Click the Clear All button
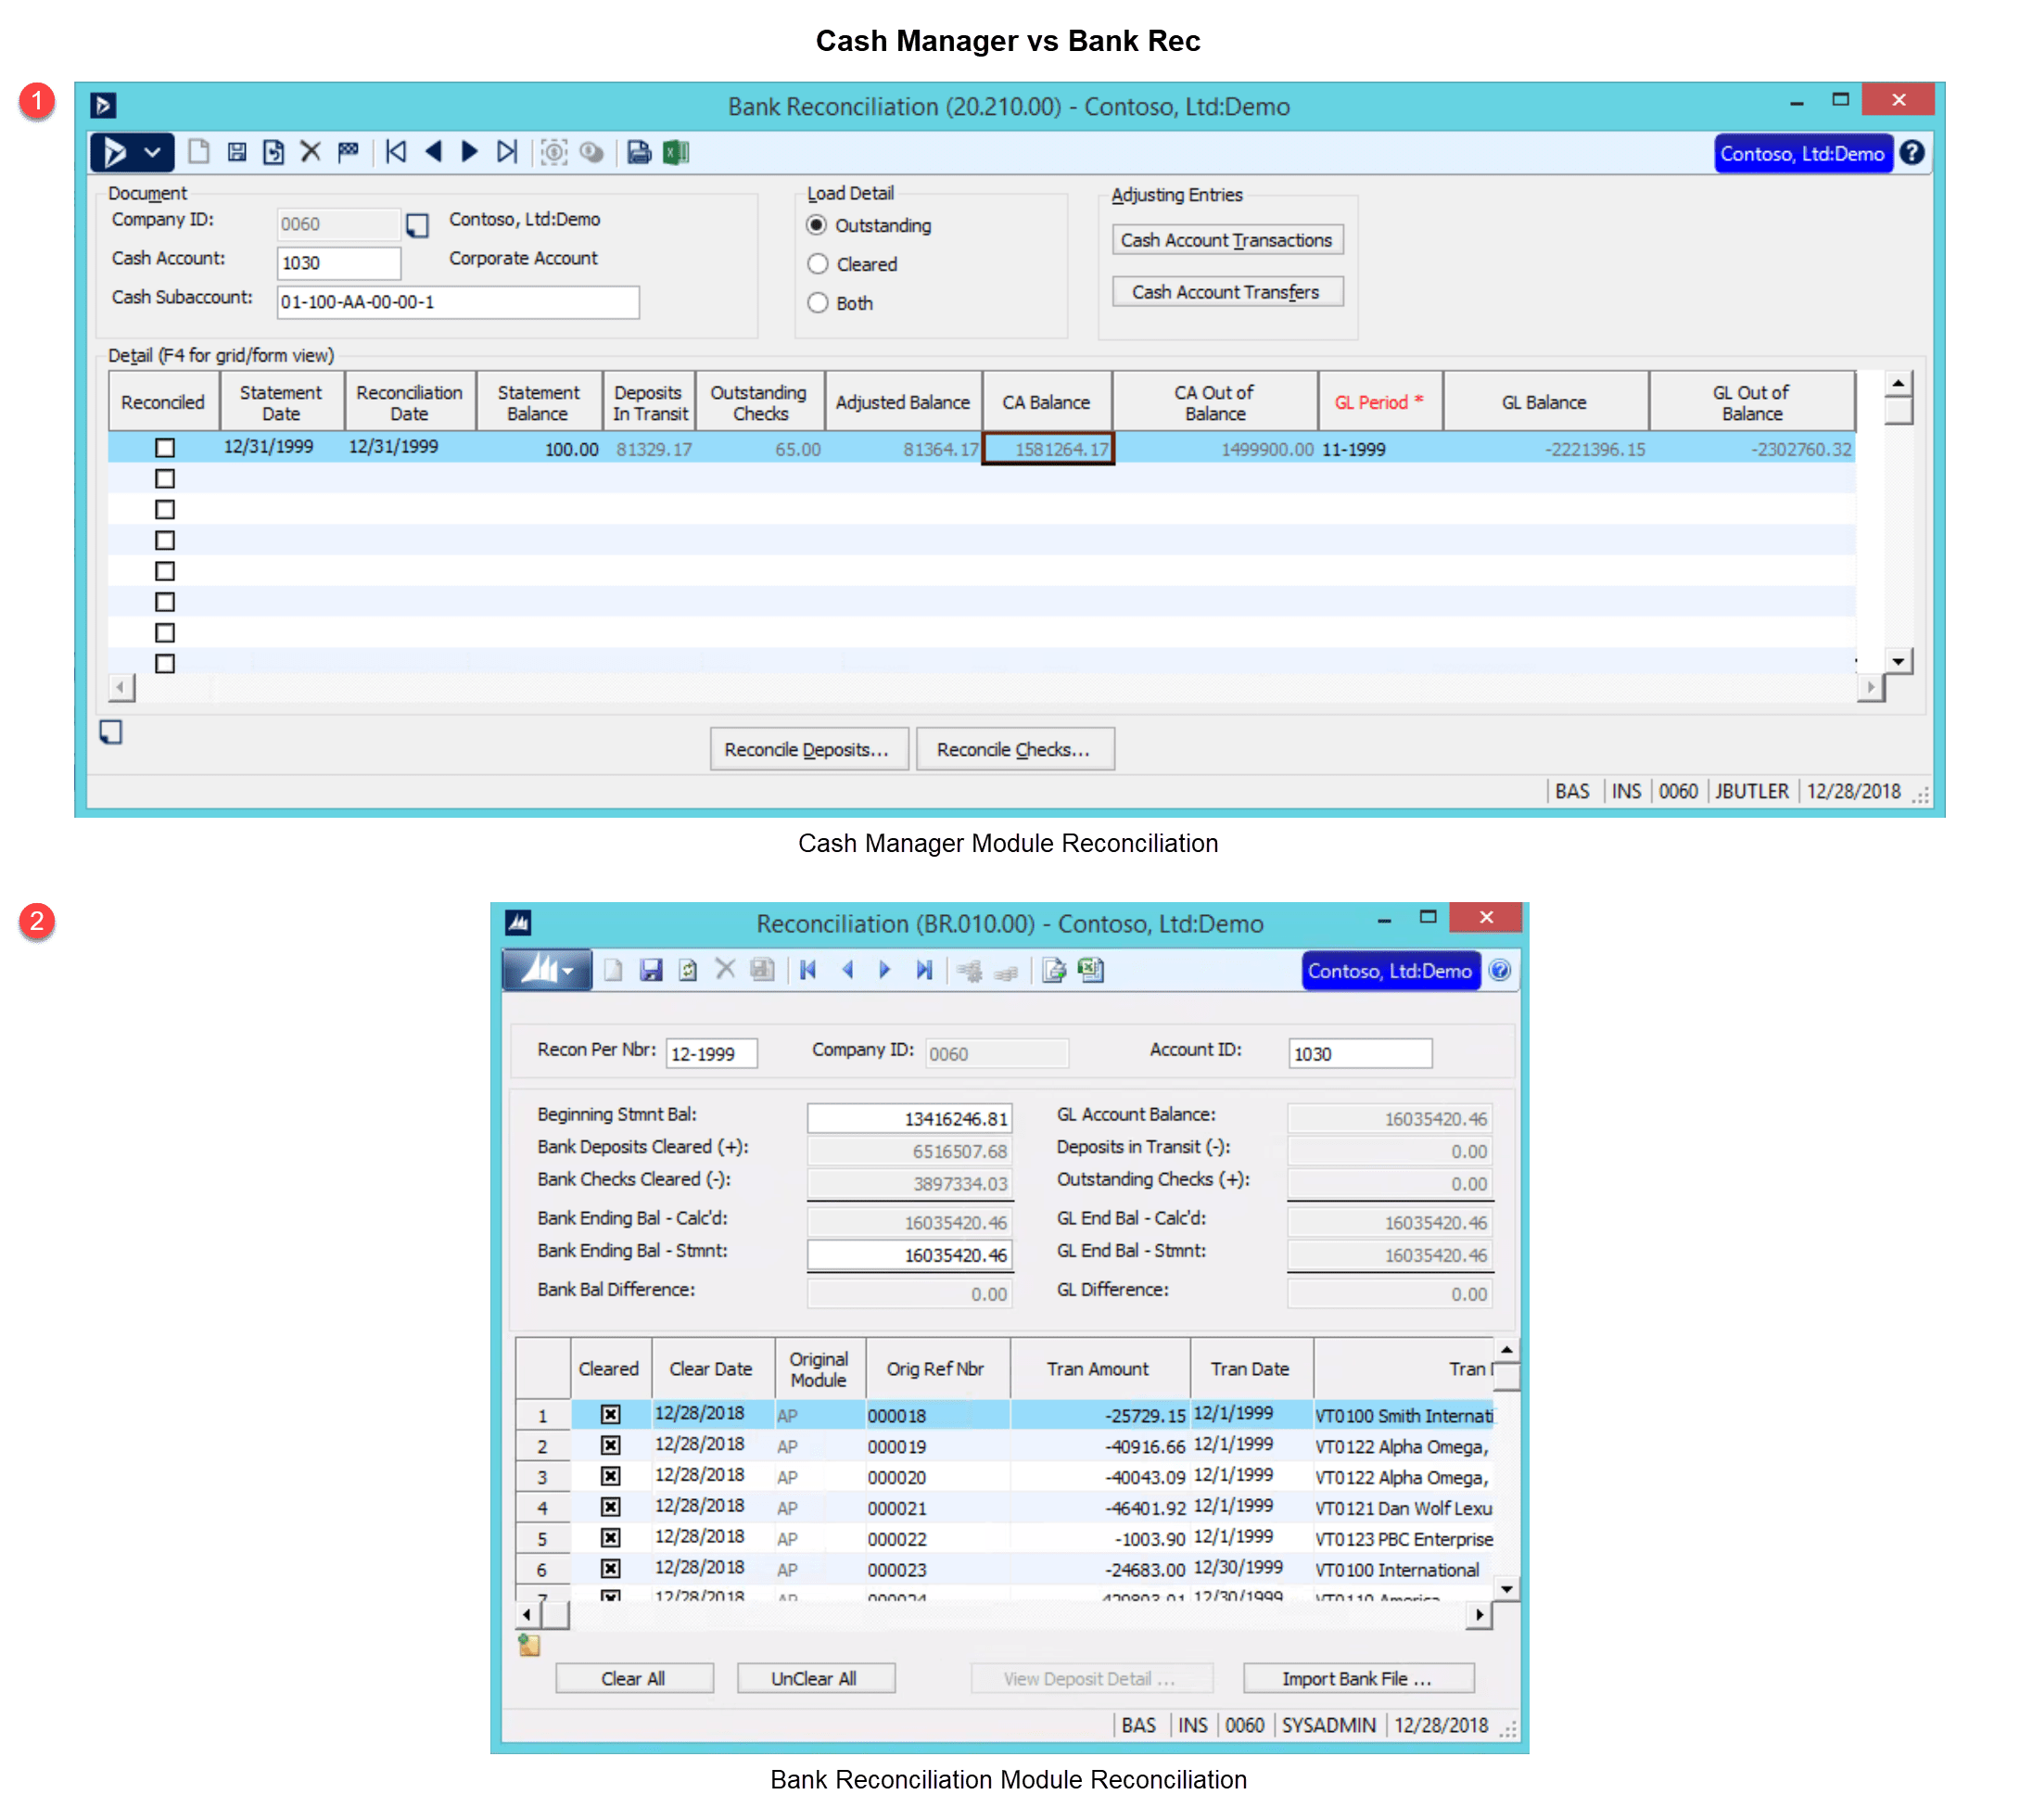Image resolution: width=2020 pixels, height=1820 pixels. [x=634, y=1679]
